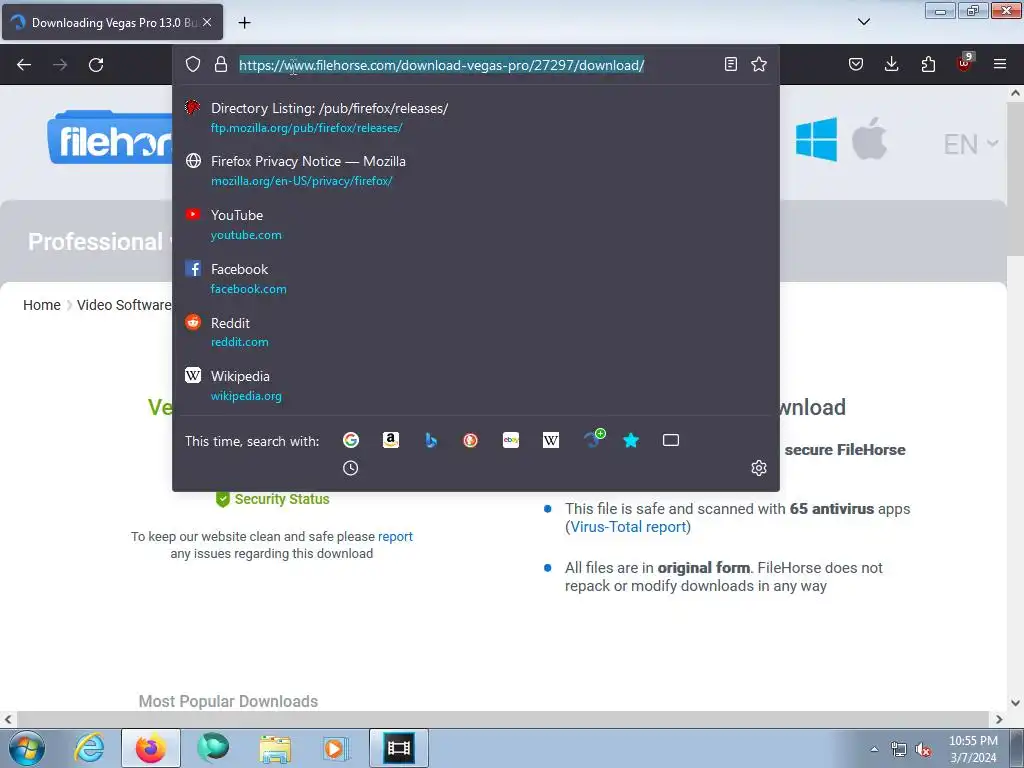Choose the Reddit suggestion

click(475, 332)
